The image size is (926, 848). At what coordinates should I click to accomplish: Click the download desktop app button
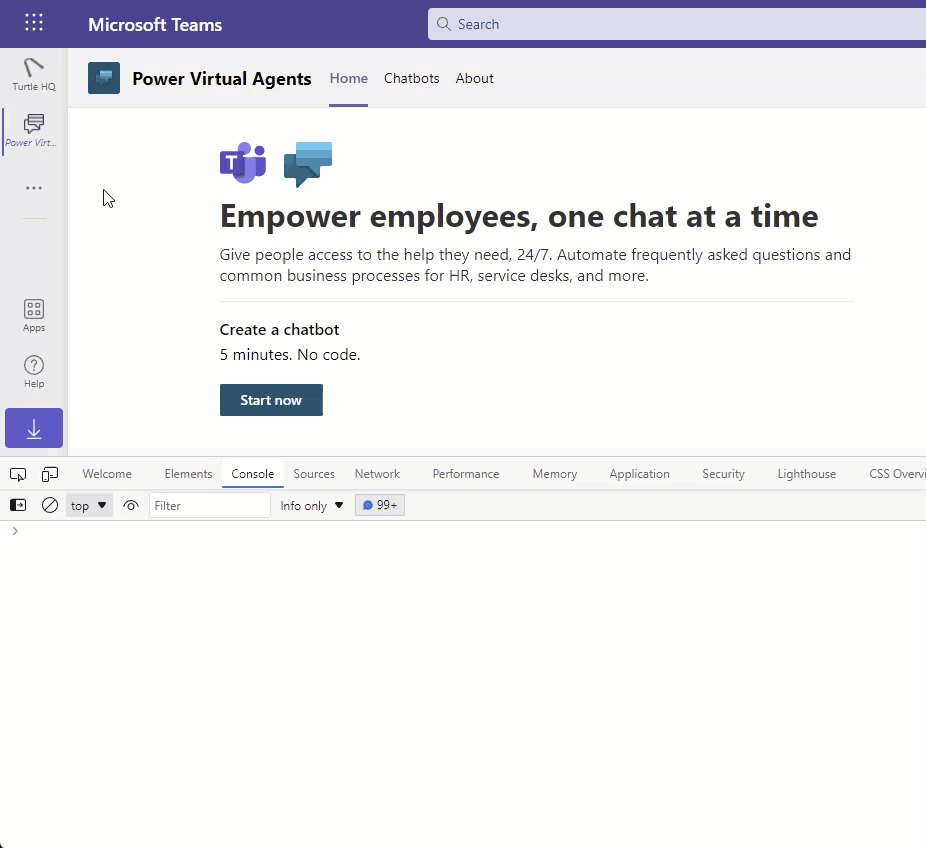pos(34,428)
